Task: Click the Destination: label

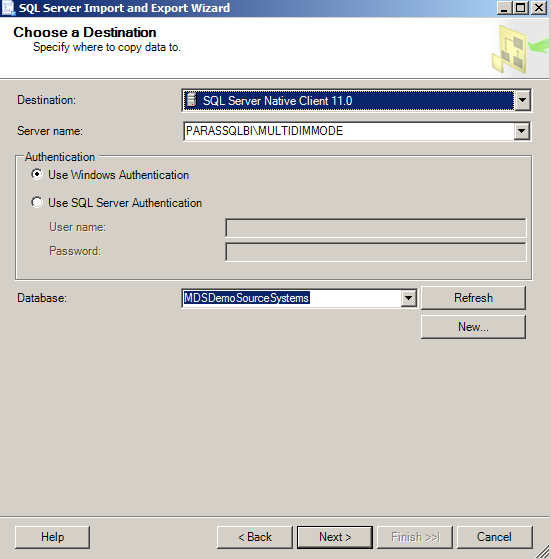Action: click(x=46, y=100)
